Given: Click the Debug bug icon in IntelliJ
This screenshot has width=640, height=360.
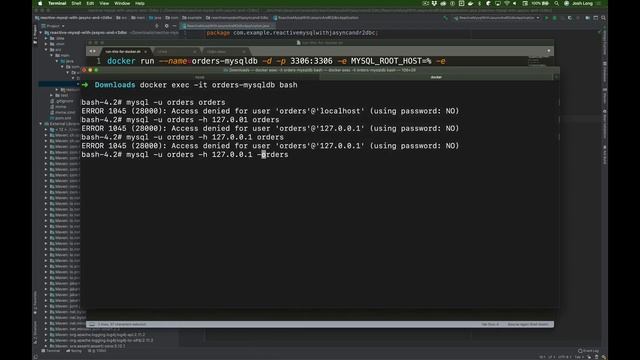Looking at the screenshot, I should click(x=554, y=18).
